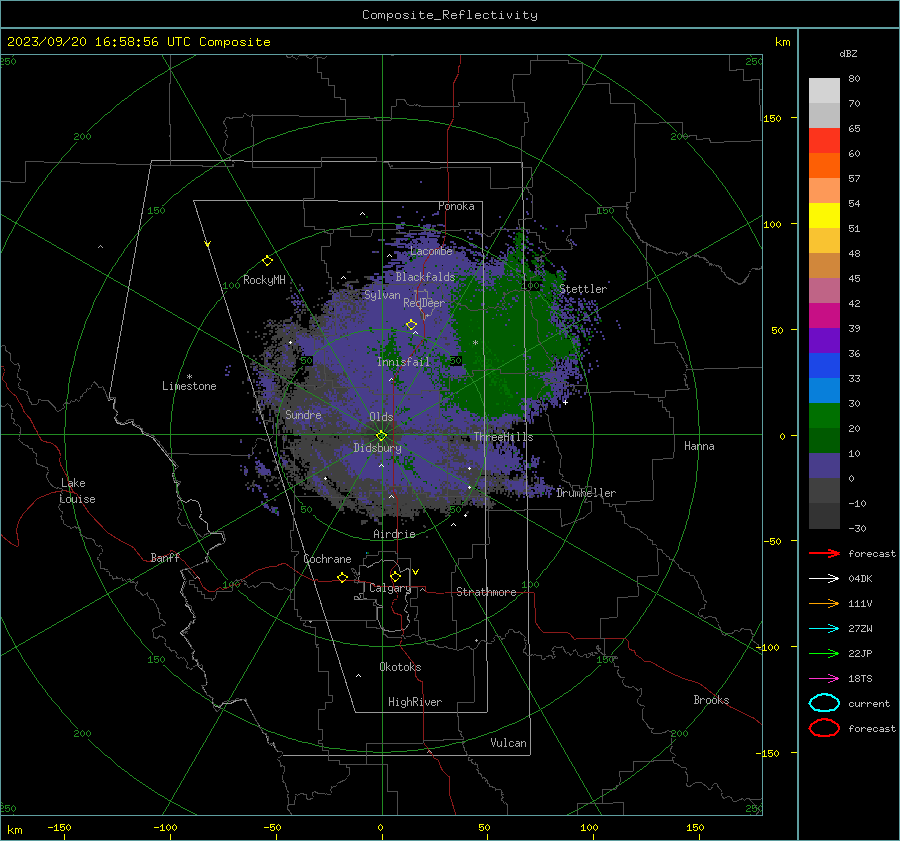The height and width of the screenshot is (841, 900).
Task: Click the orange 111V arrow legend icon
Action: tap(824, 603)
